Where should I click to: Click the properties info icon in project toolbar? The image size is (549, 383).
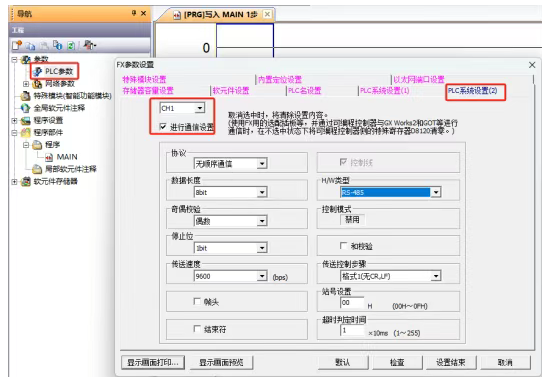click(57, 46)
